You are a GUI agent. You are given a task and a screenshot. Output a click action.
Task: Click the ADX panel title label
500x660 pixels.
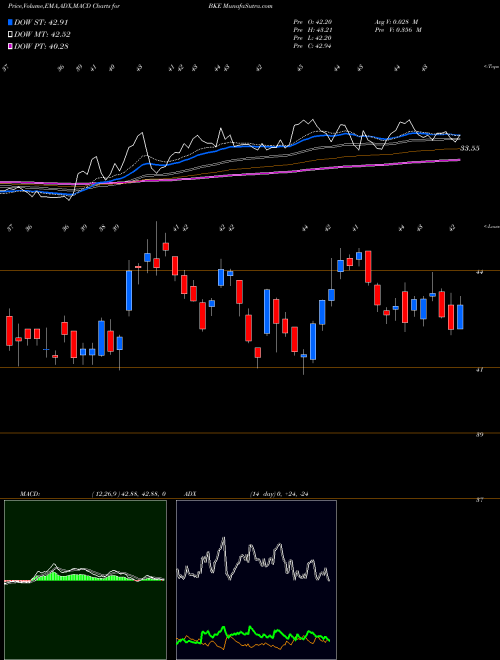point(190,494)
